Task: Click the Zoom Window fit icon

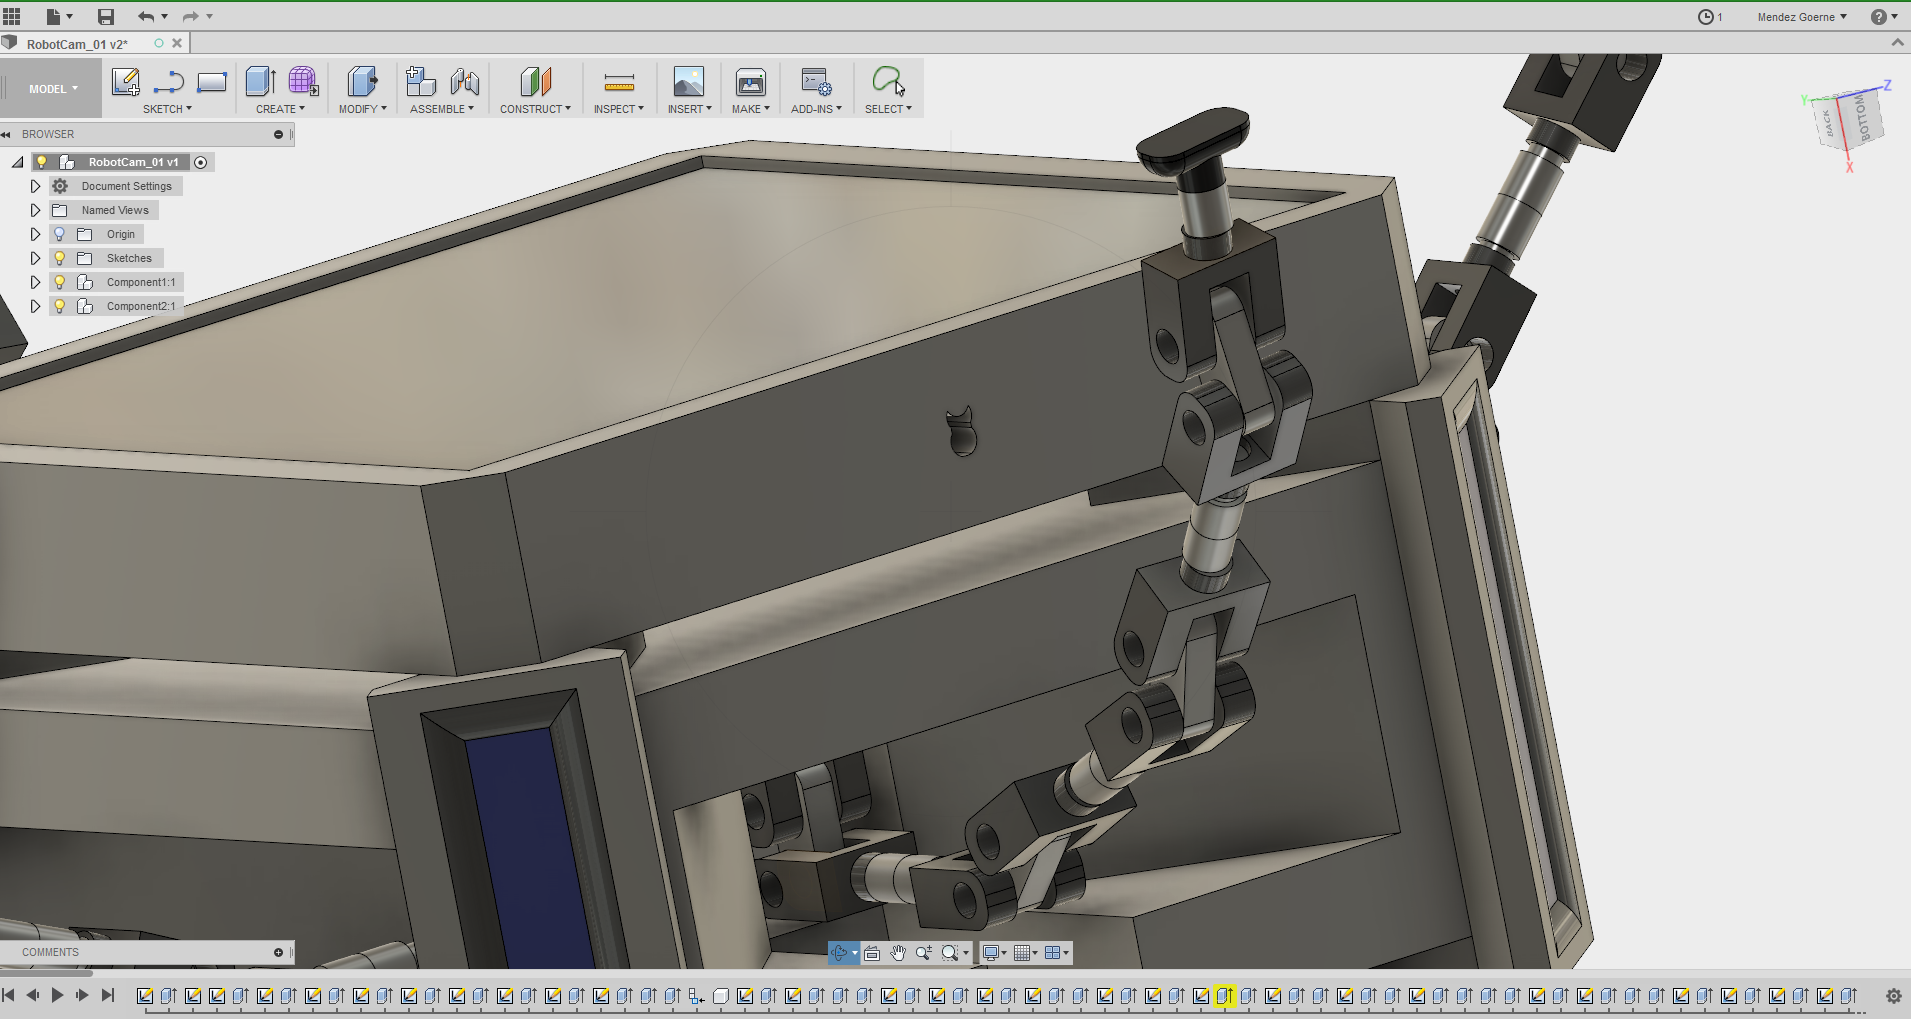Action: [950, 953]
